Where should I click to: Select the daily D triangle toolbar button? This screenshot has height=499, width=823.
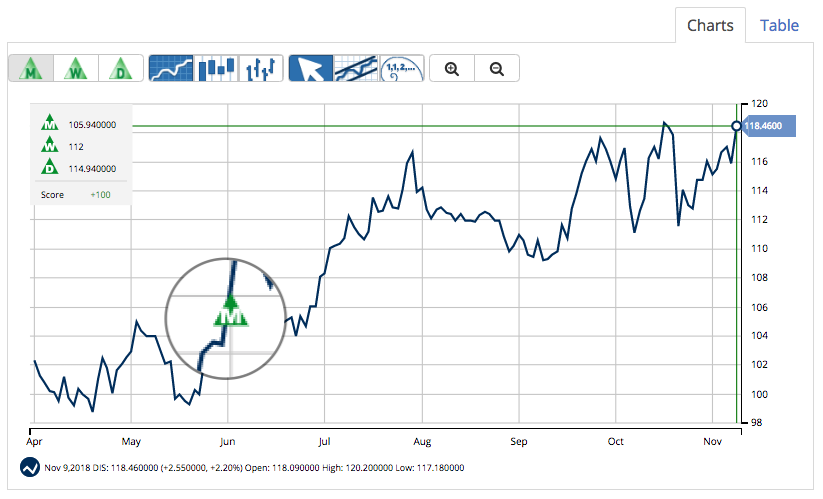coord(121,68)
